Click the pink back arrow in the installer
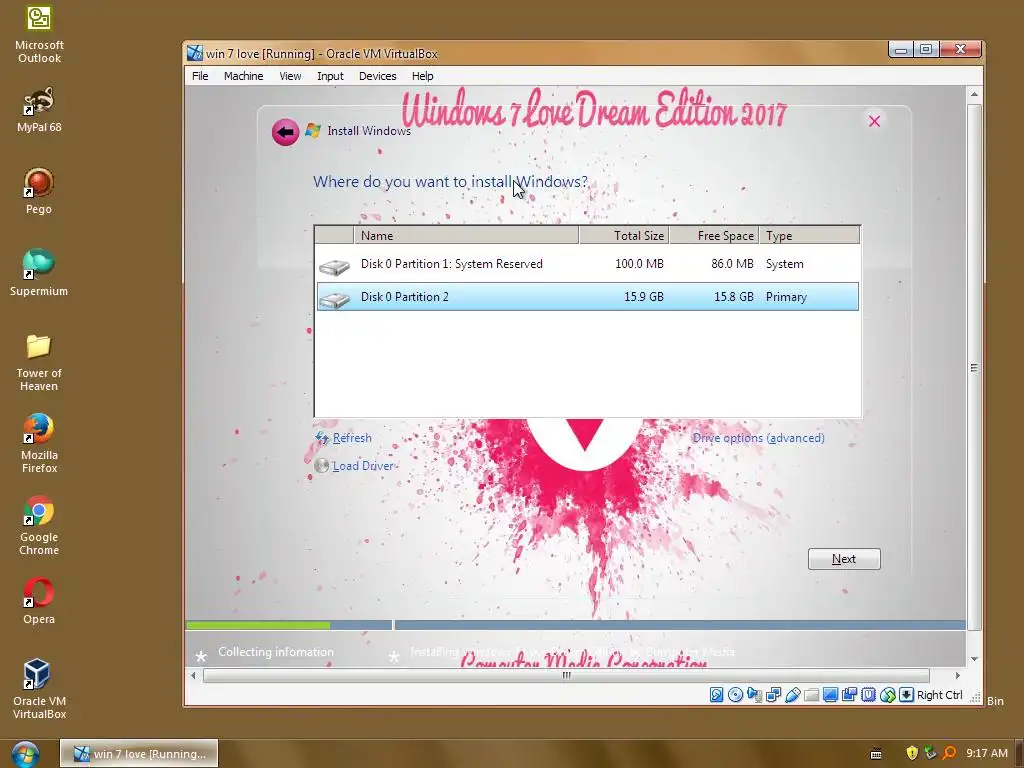This screenshot has width=1024, height=768. 285,132
